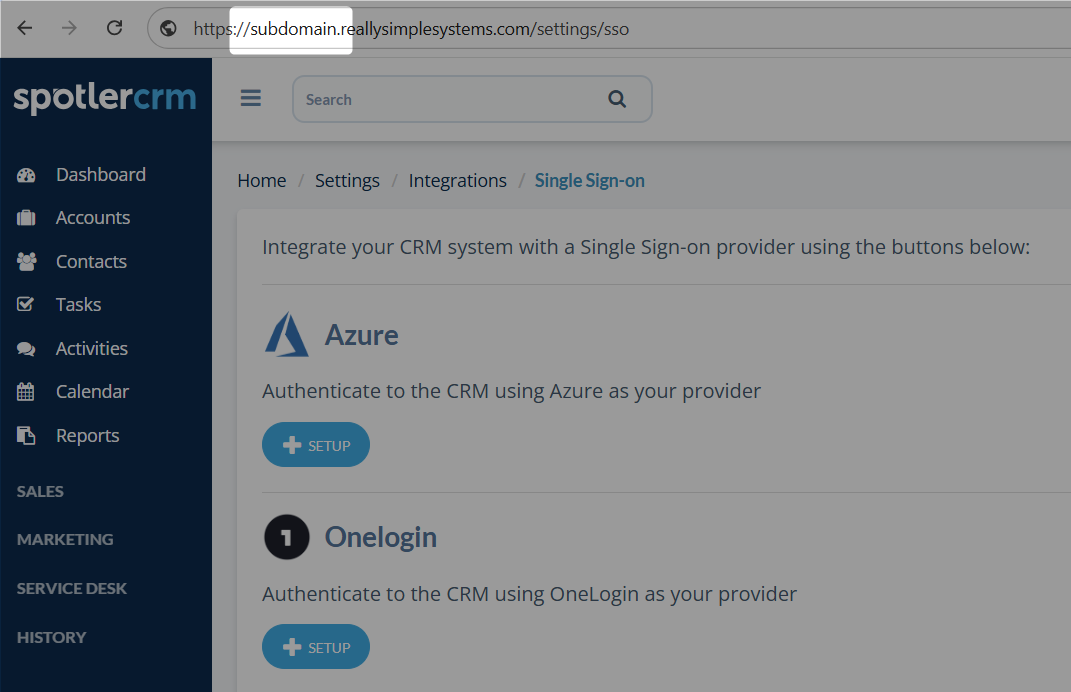Click the browser back arrow
Viewport: 1071px width, 692px height.
25,28
